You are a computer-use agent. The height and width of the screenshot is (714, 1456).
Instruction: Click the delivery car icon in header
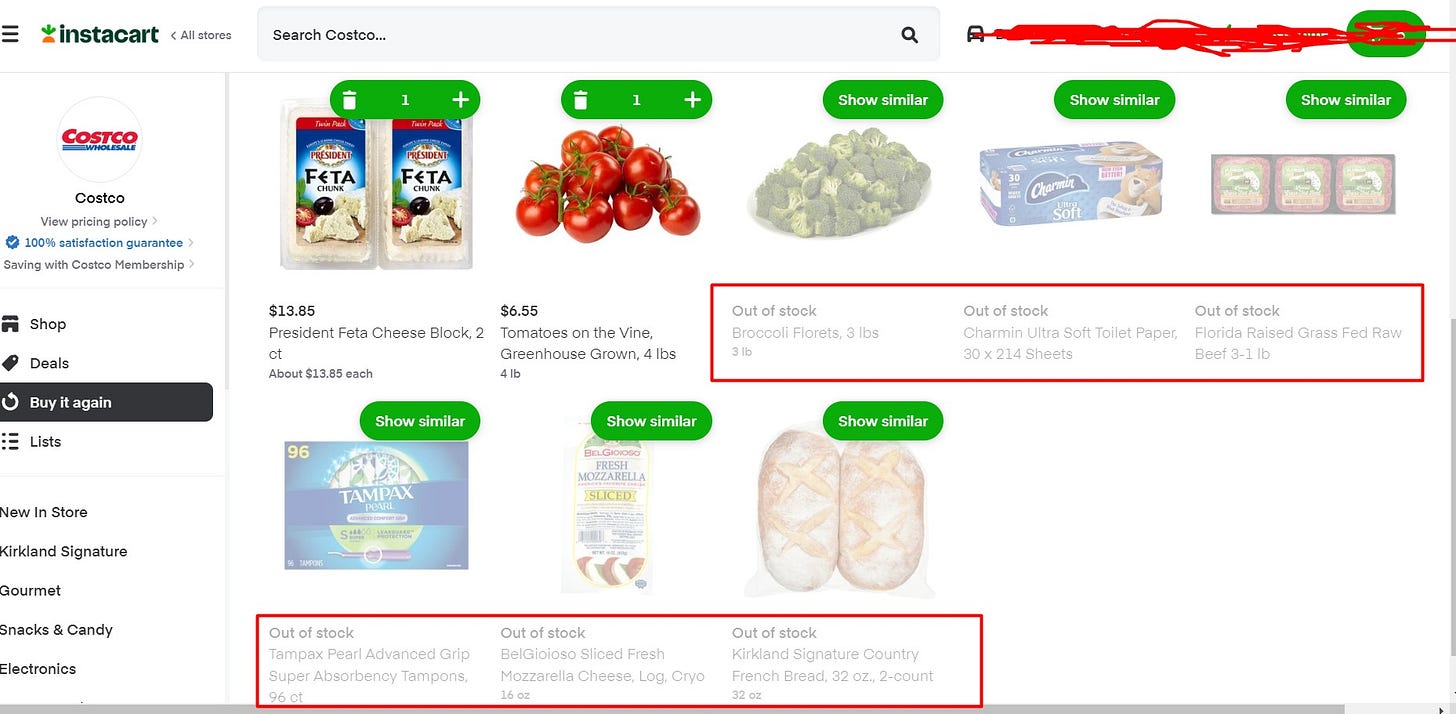(x=975, y=34)
